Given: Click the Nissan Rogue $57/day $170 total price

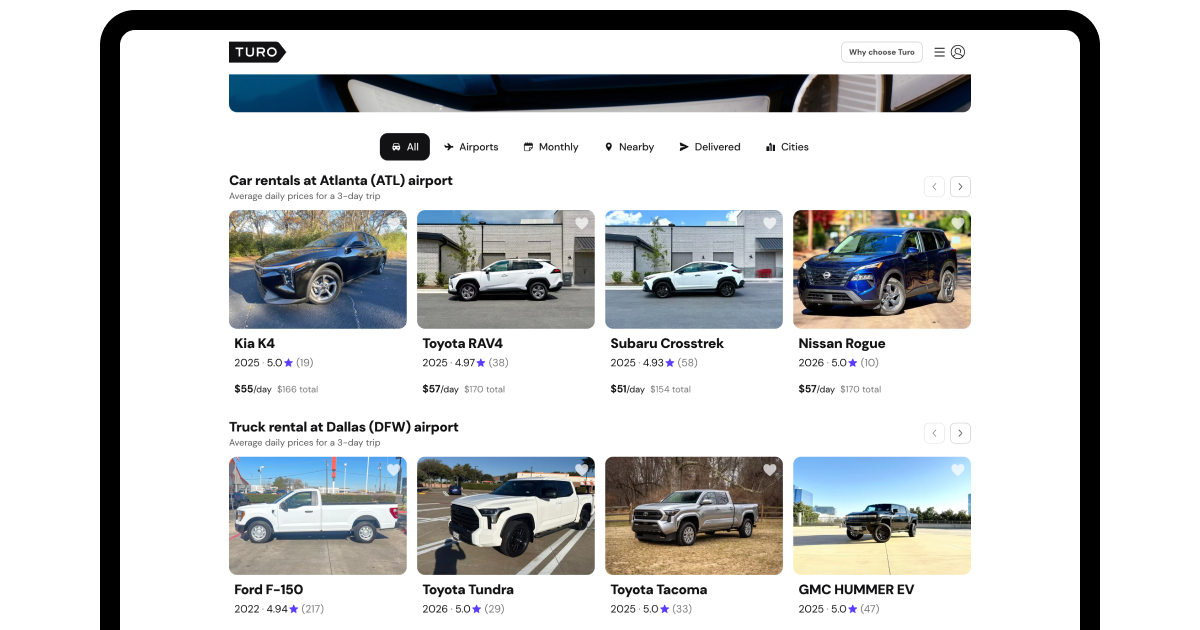Looking at the screenshot, I should tap(840, 389).
